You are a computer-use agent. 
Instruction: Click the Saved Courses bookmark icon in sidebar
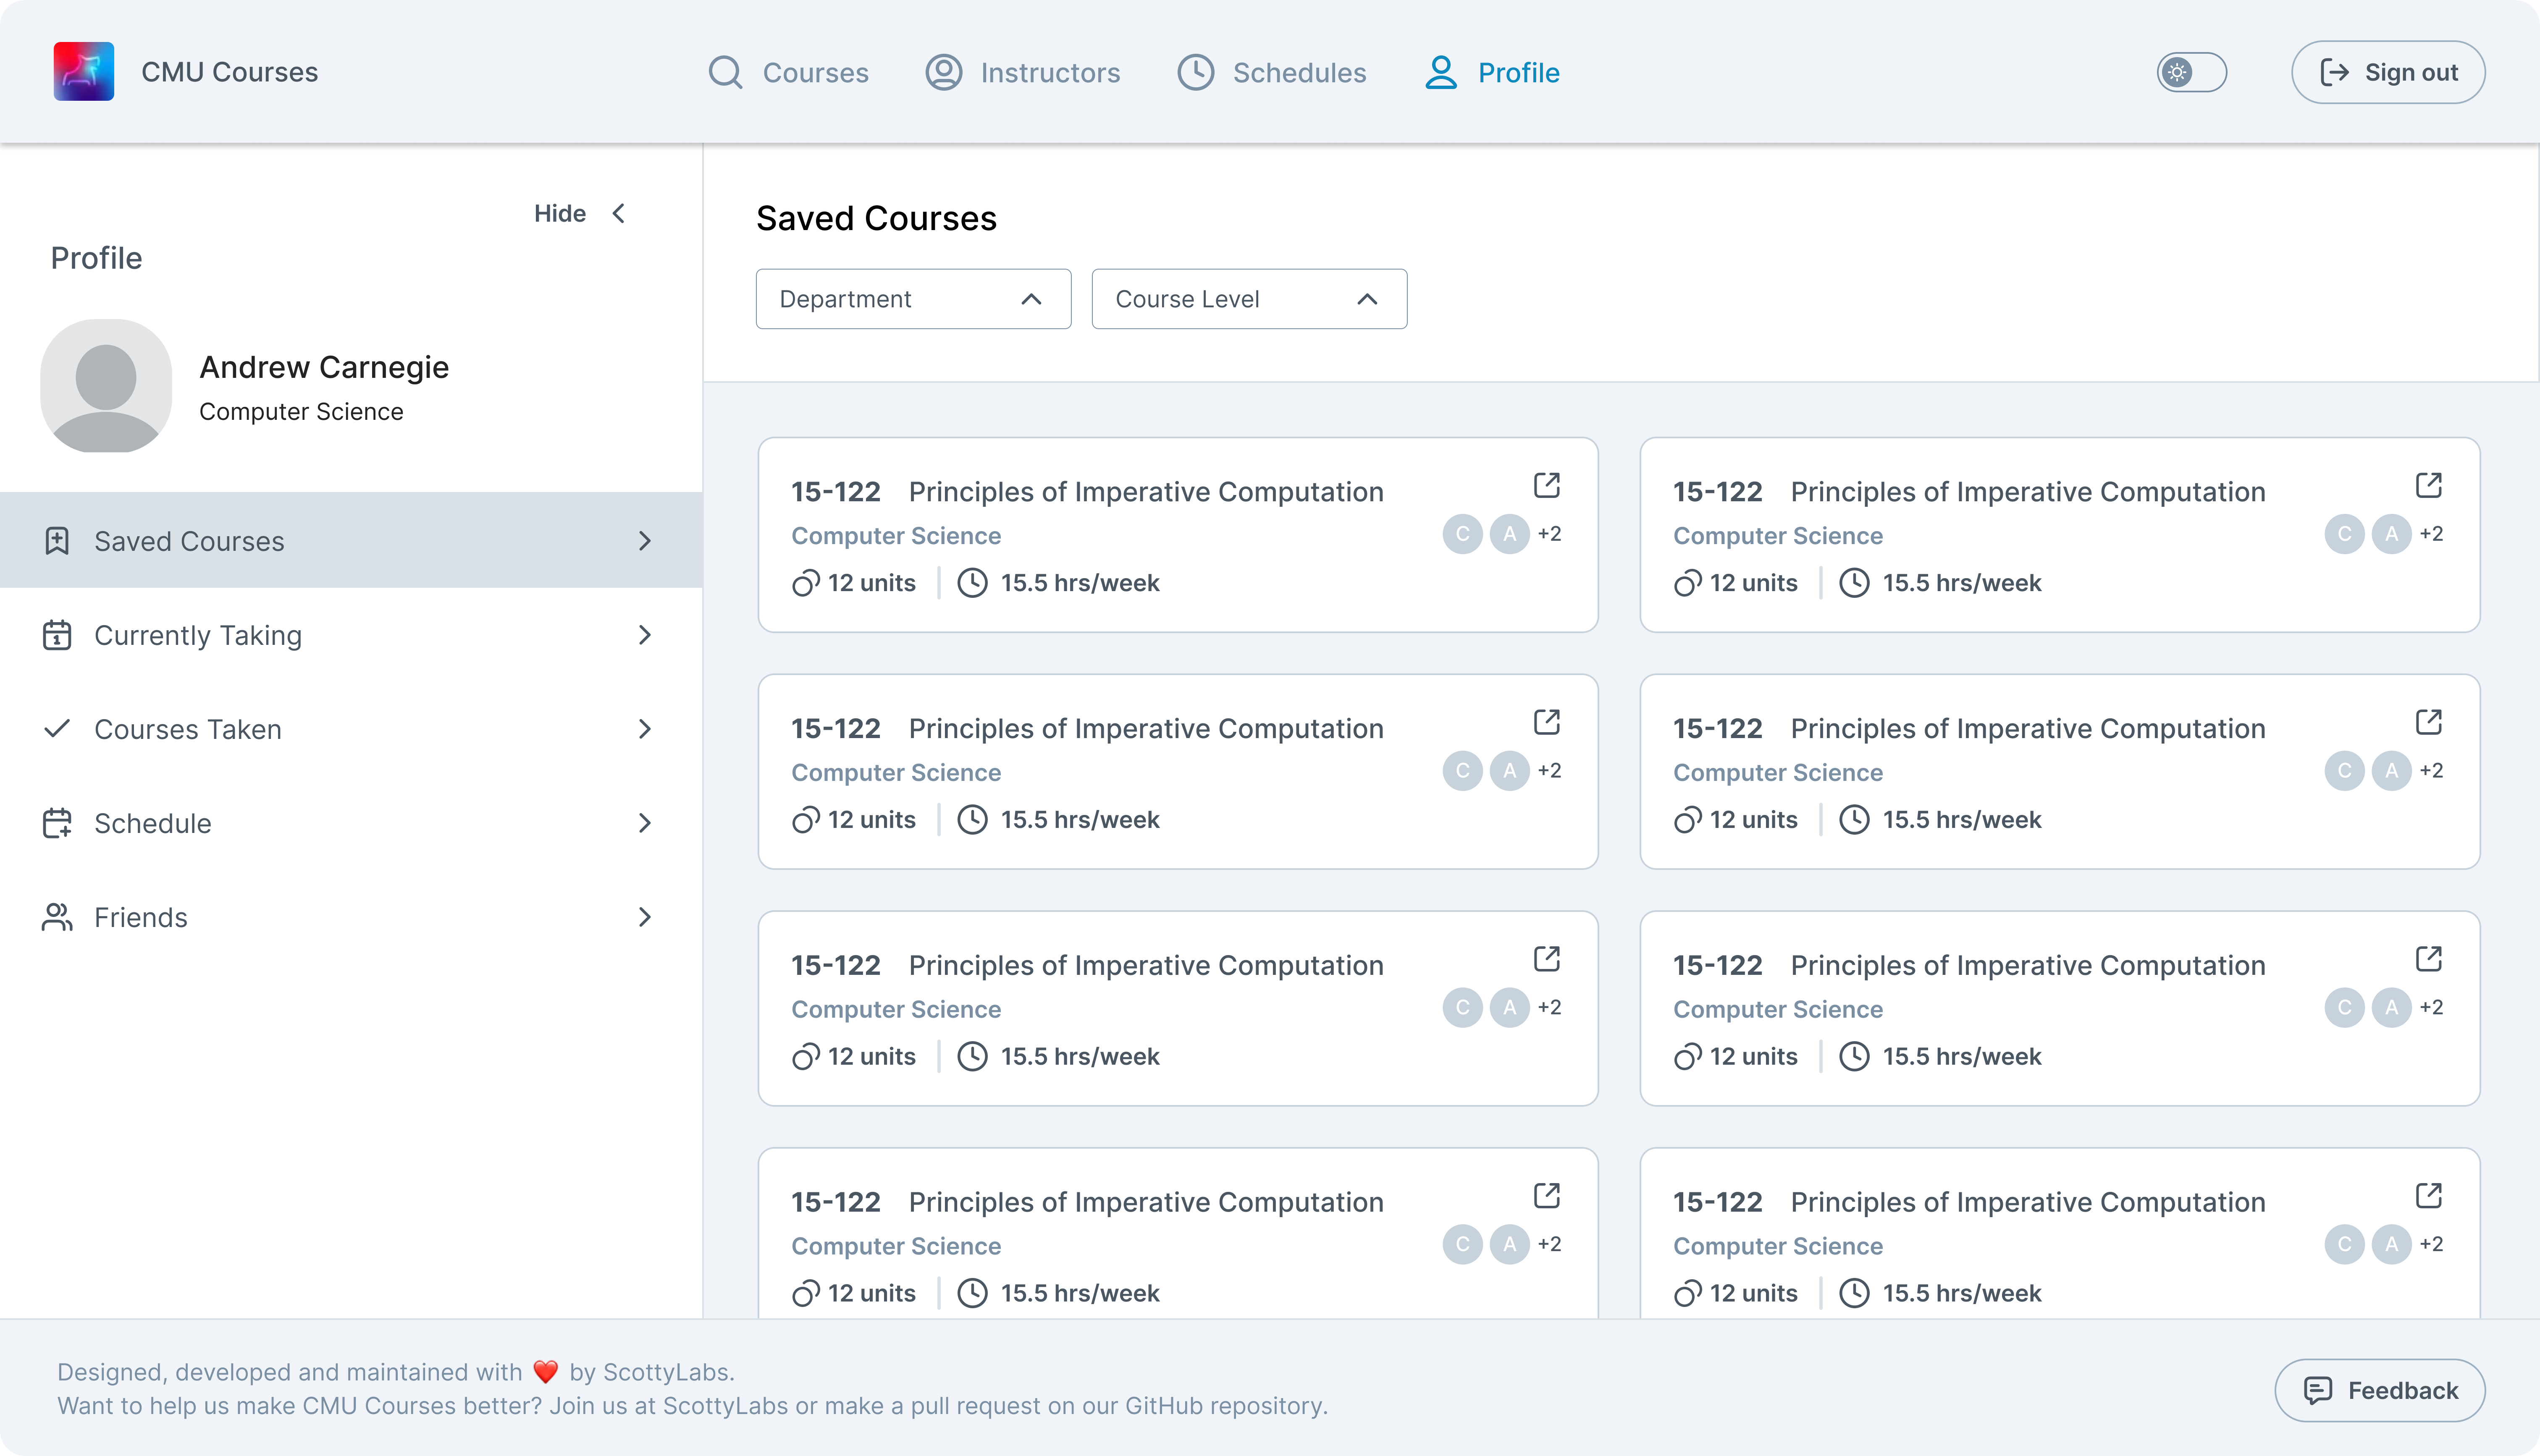click(57, 541)
